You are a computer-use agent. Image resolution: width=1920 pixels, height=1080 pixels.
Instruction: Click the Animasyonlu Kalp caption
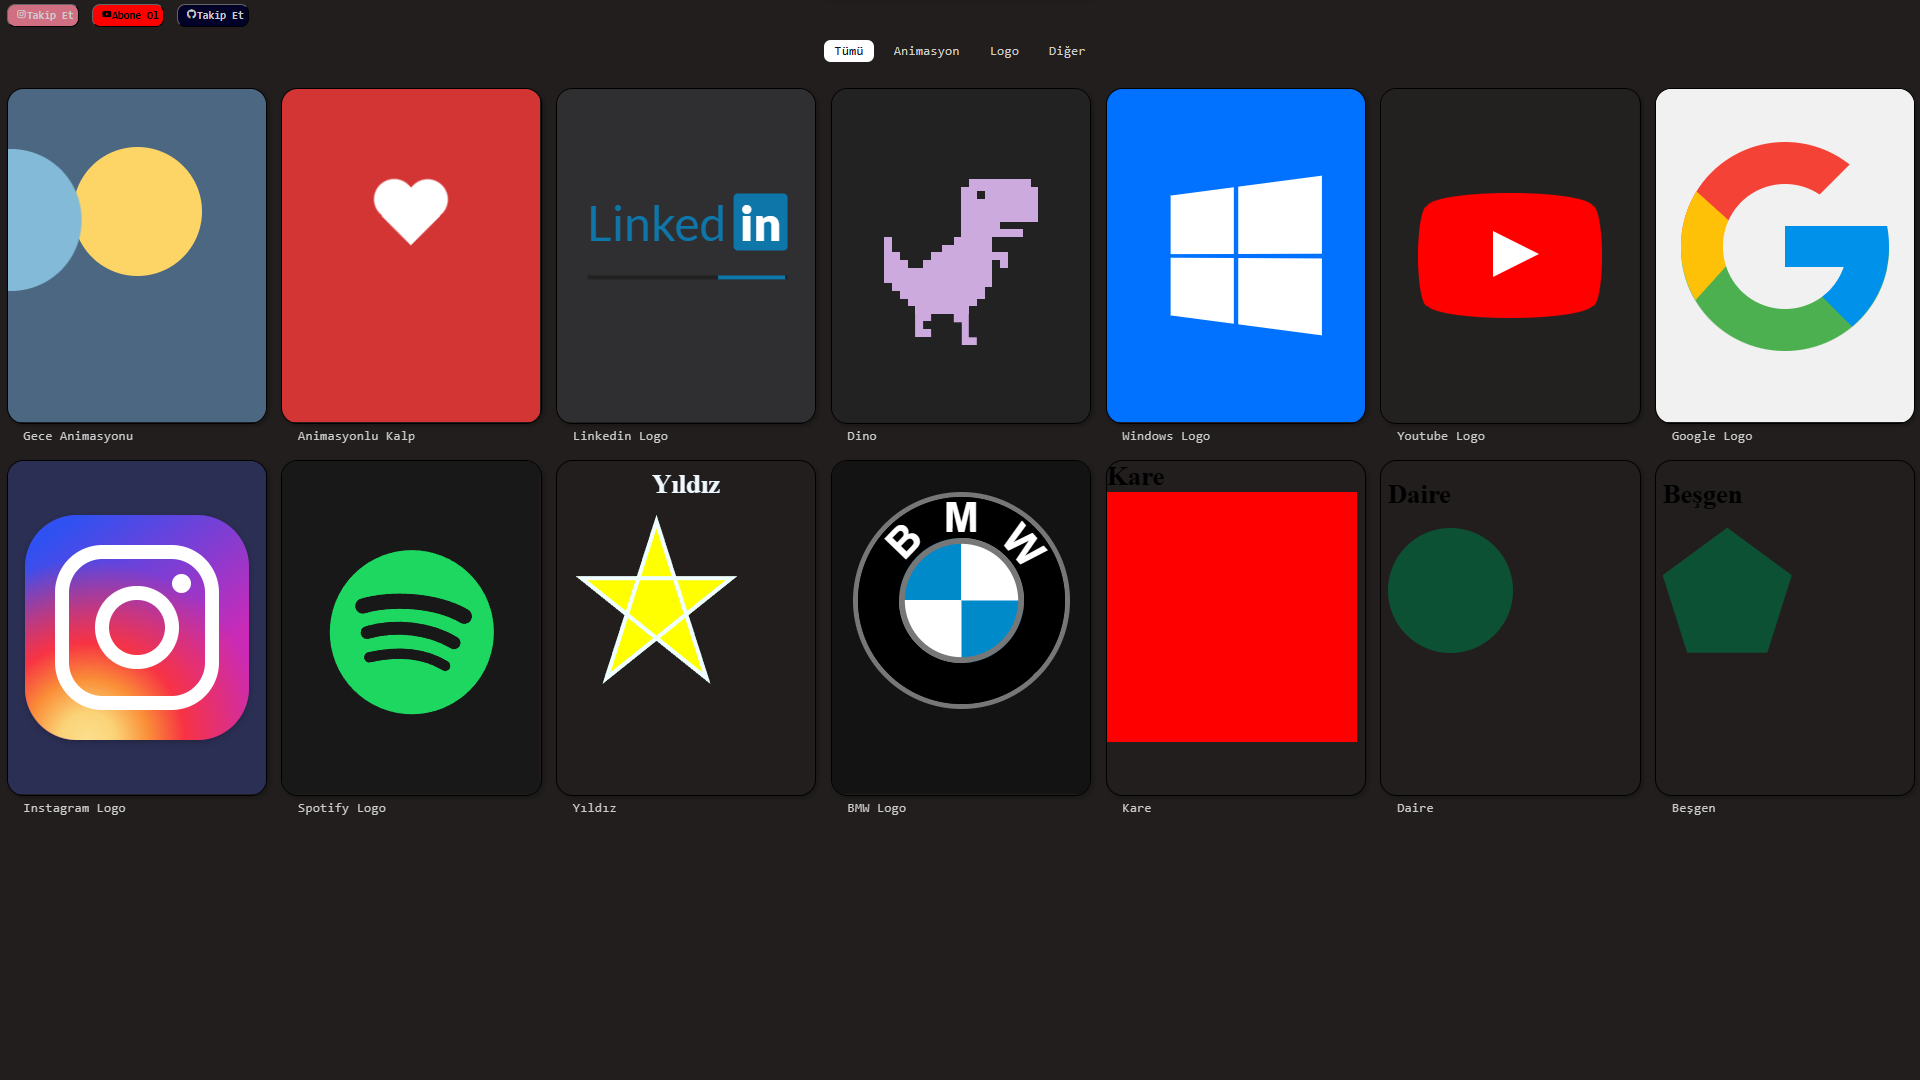point(356,436)
